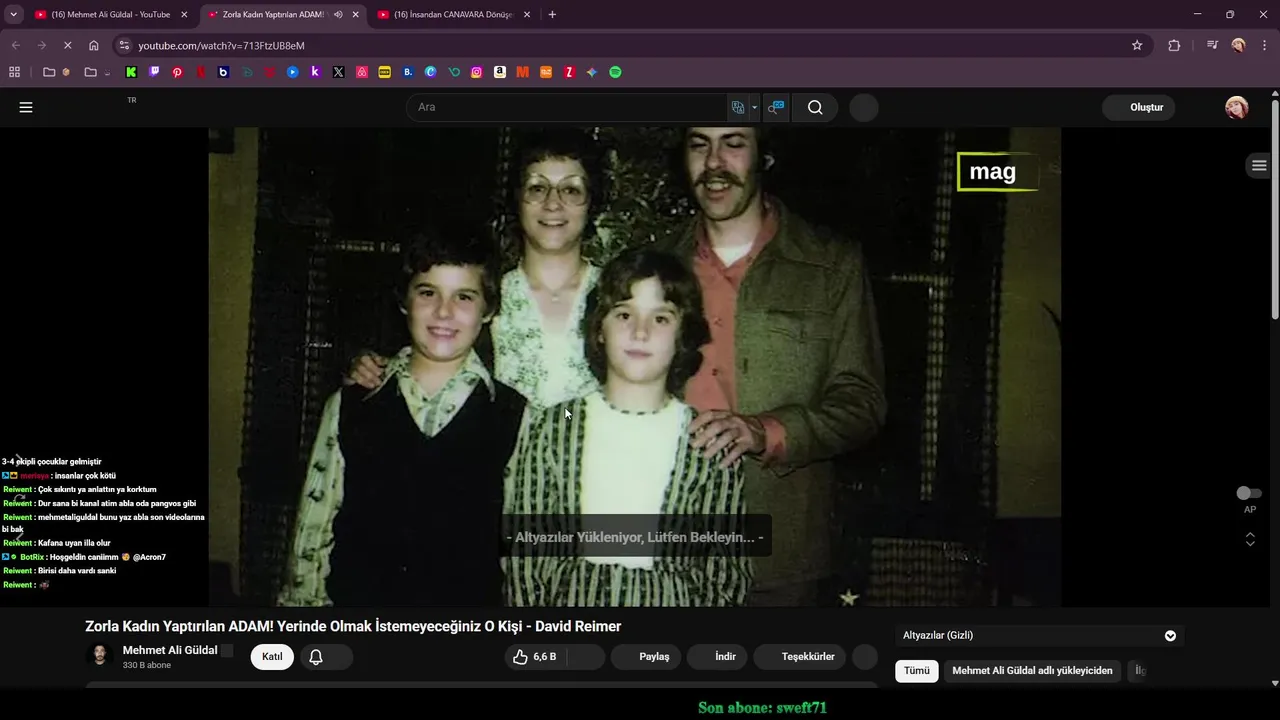1280x720 pixels.
Task: Open the YouTube account avatar menu
Action: 1237,107
